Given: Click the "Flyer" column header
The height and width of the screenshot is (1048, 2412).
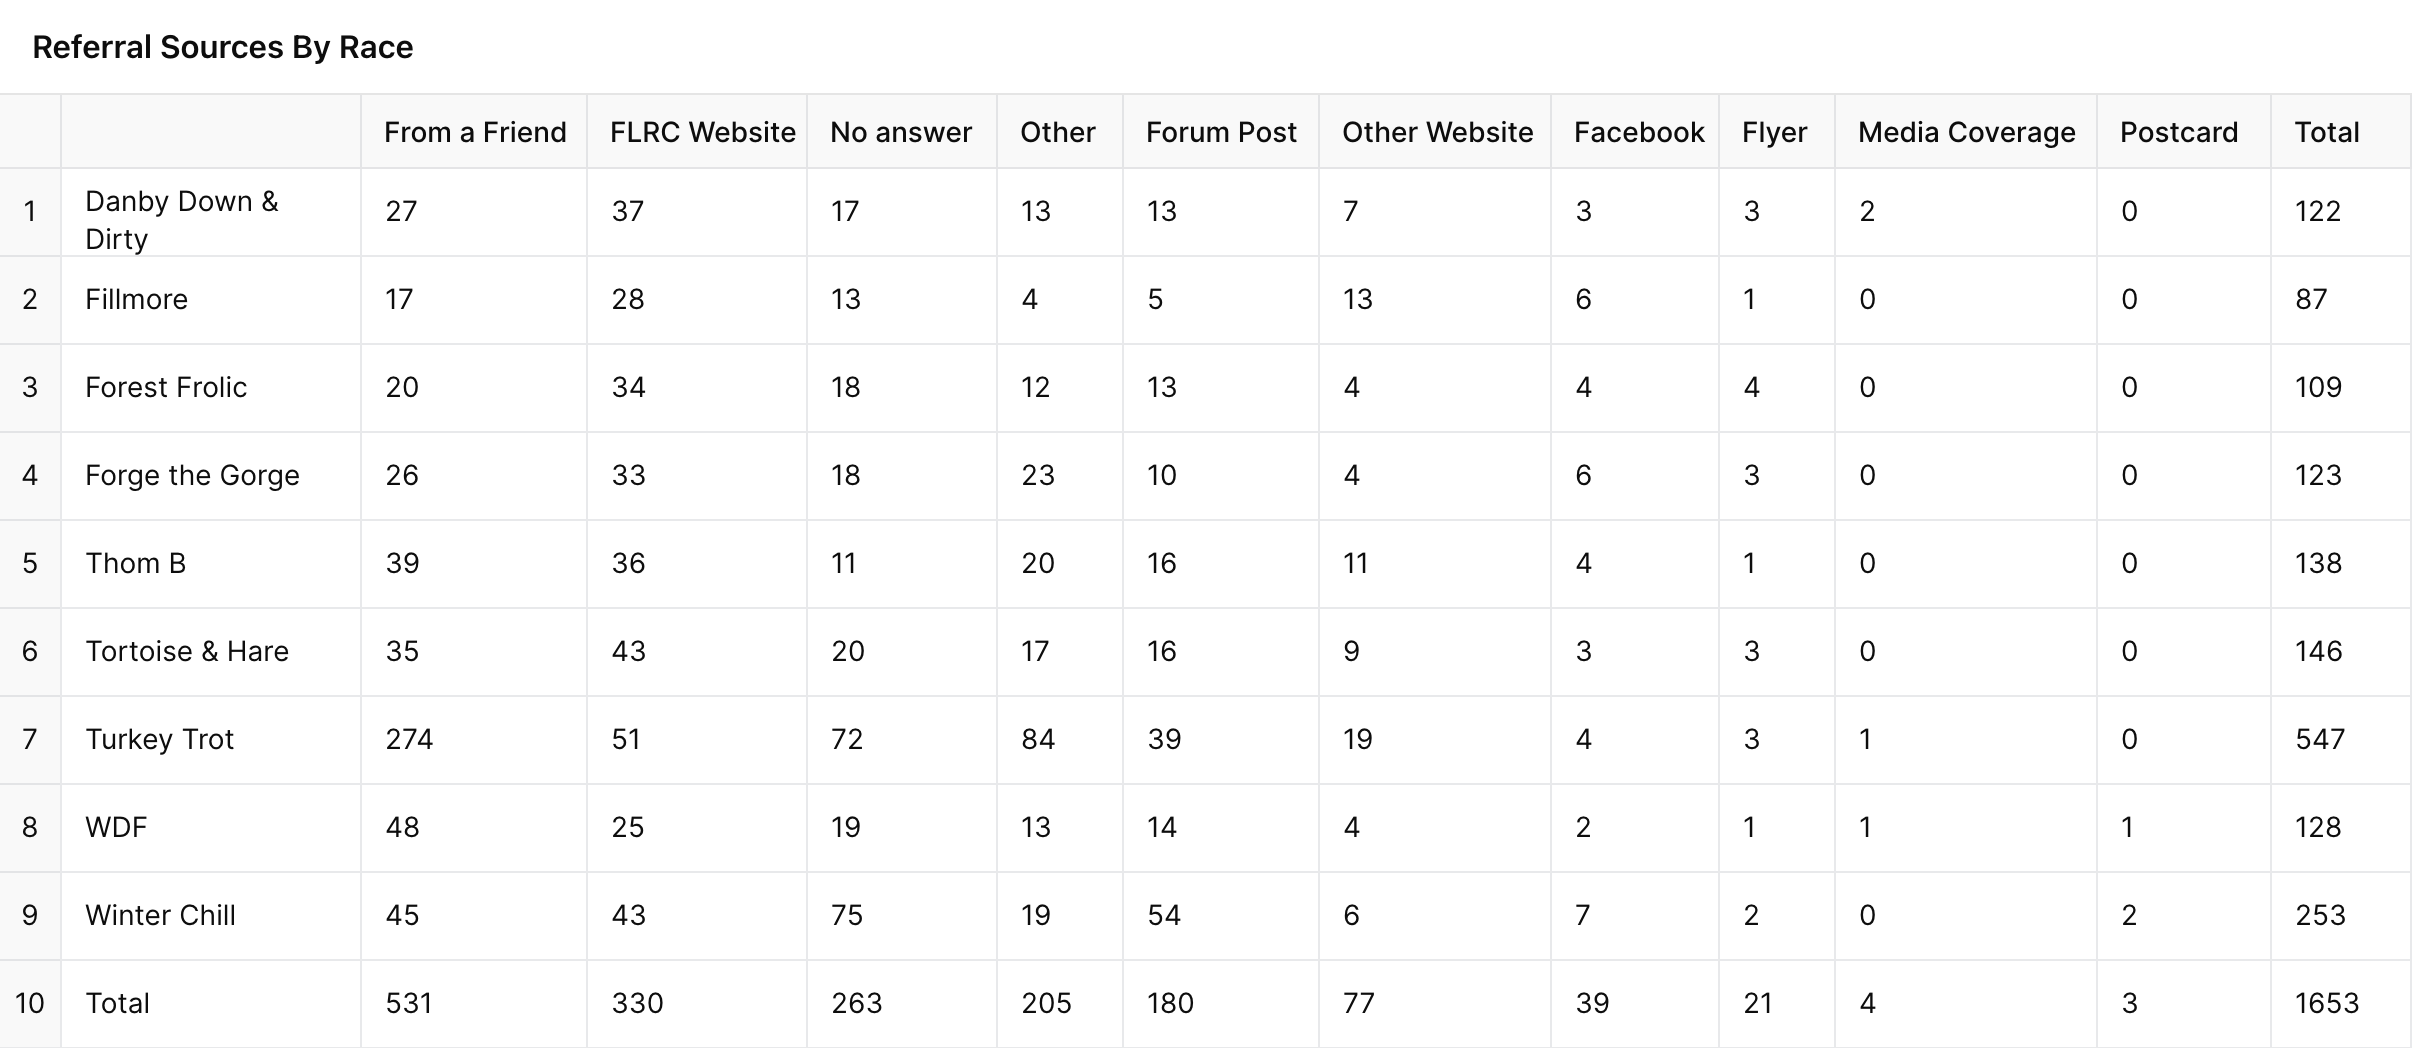Looking at the screenshot, I should pos(1774,132).
